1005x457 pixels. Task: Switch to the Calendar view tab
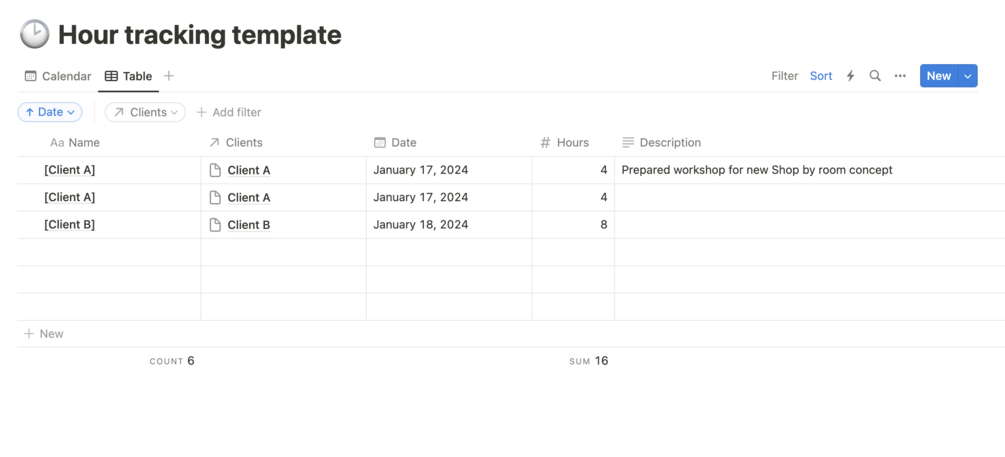[x=58, y=76]
